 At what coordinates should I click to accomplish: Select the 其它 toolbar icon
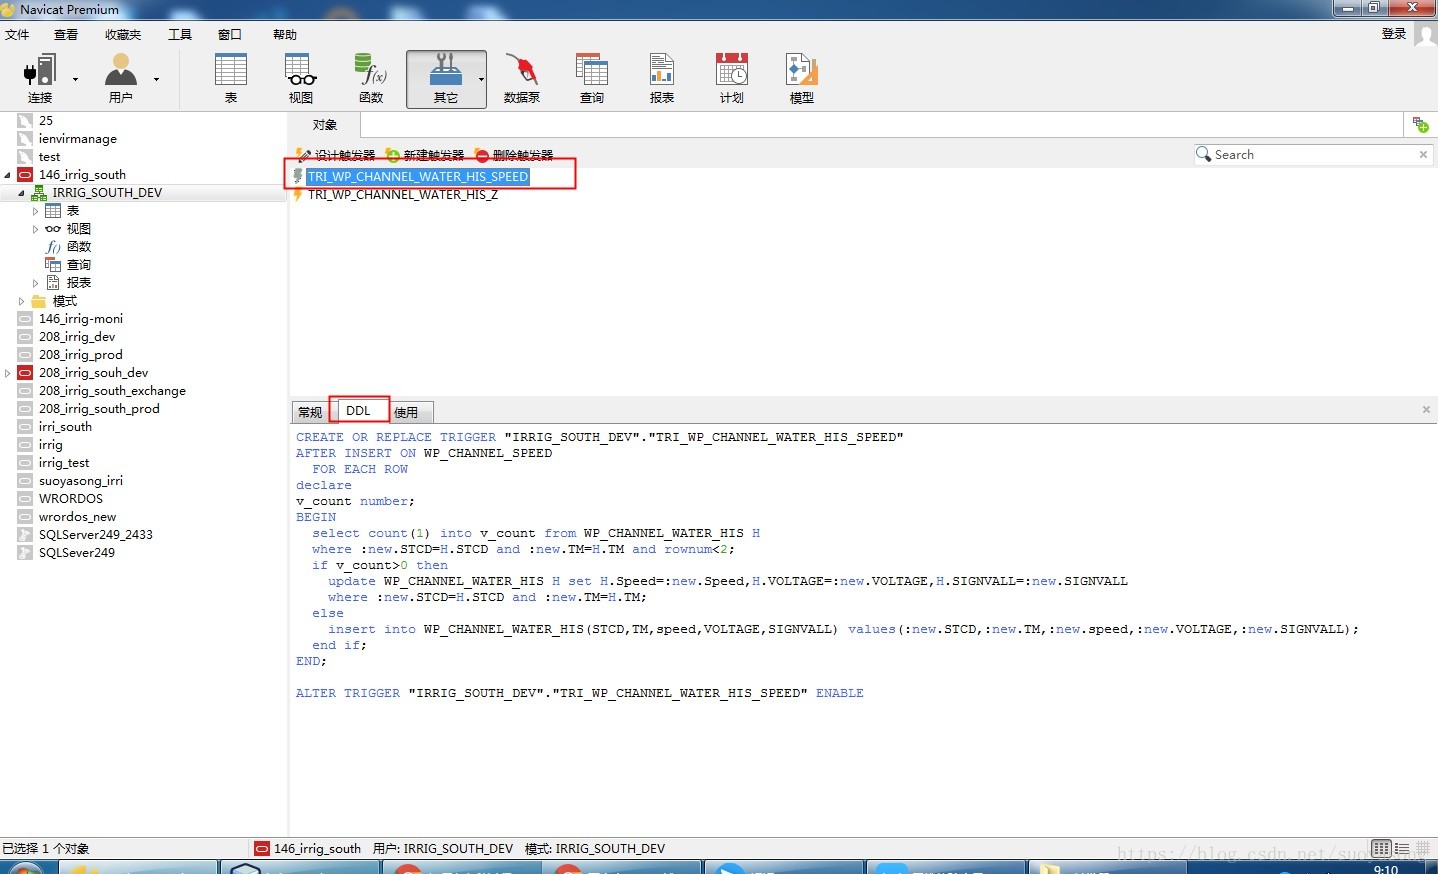pyautogui.click(x=445, y=78)
